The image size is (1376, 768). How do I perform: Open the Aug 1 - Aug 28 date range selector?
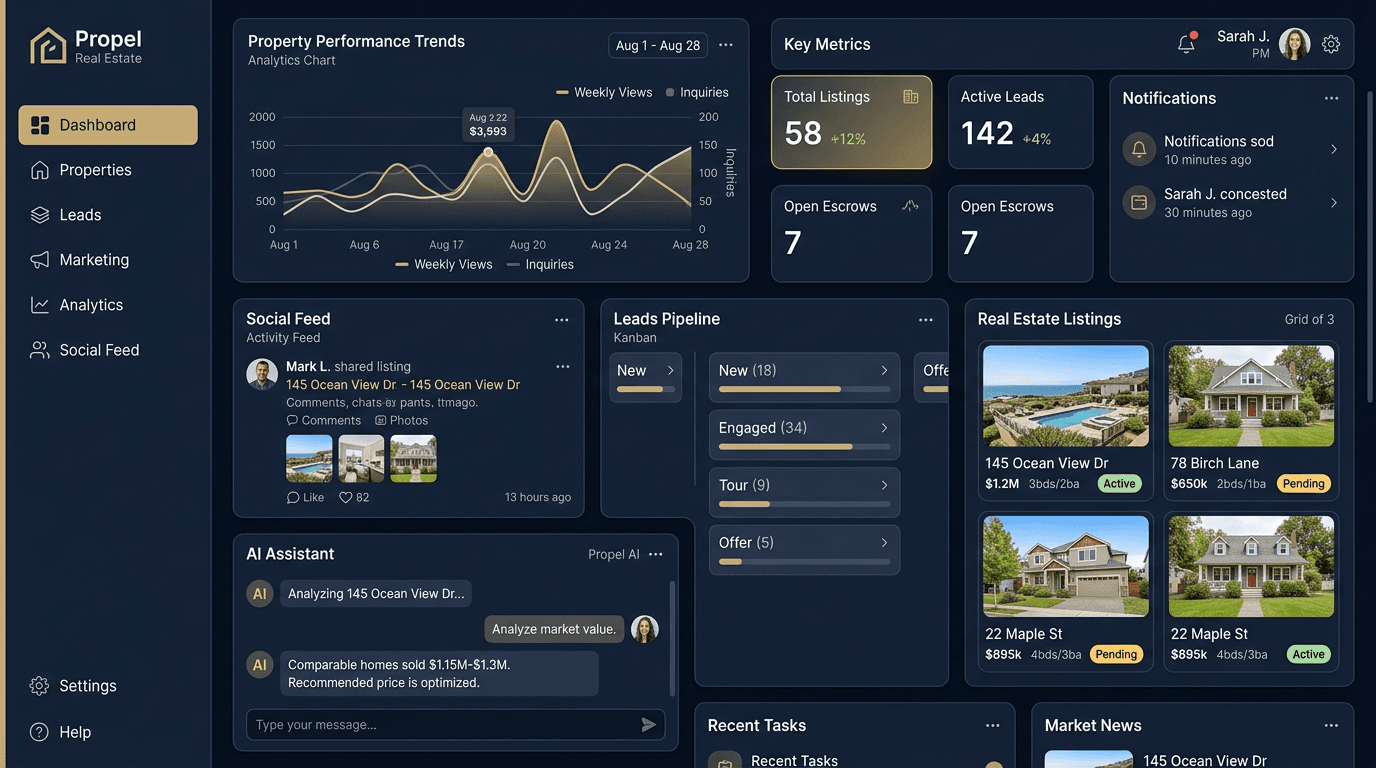[658, 45]
